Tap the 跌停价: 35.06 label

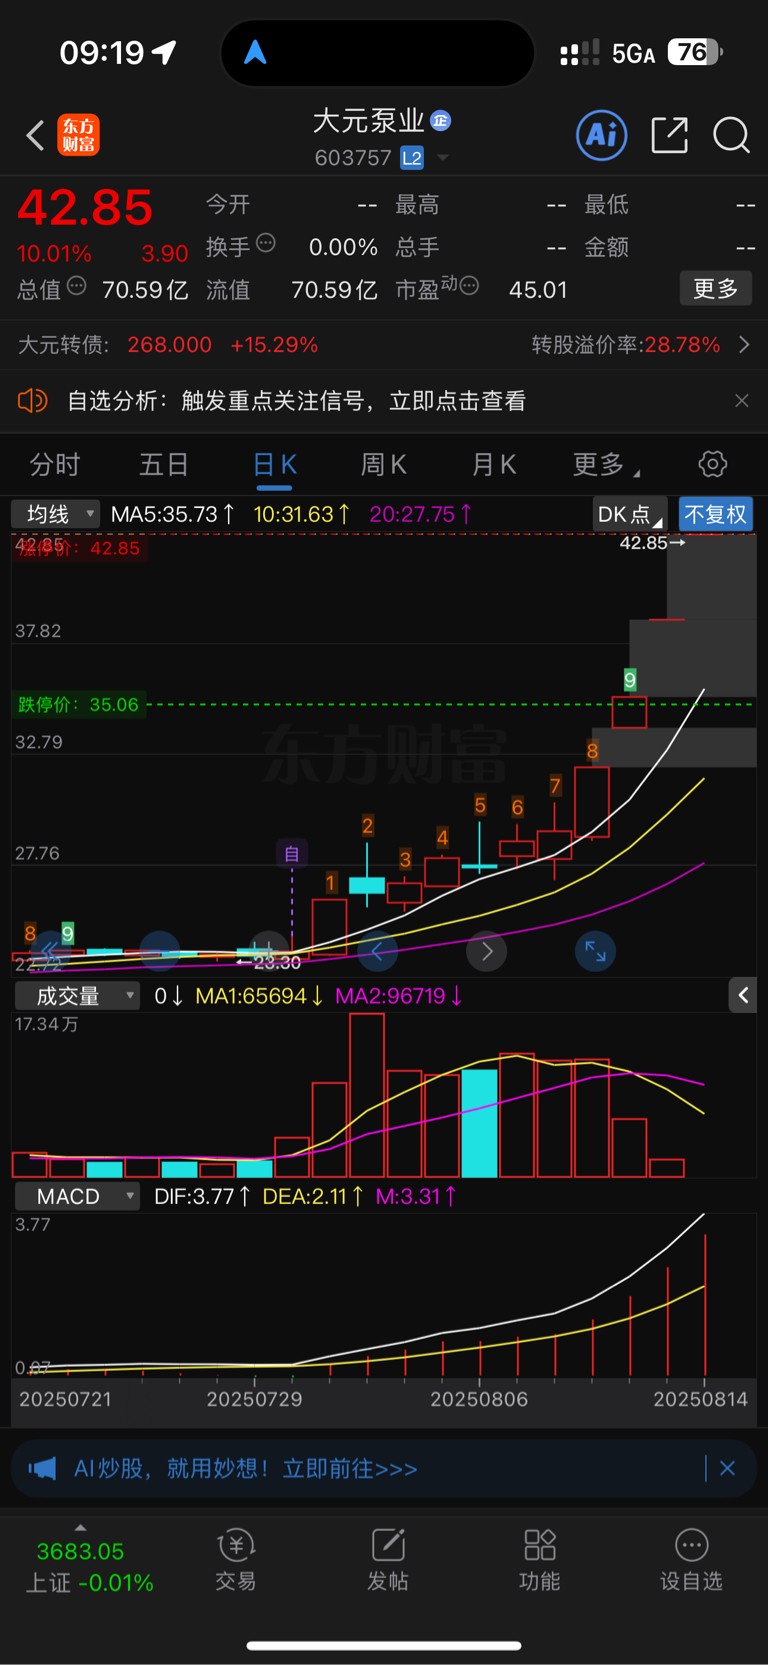coord(79,704)
